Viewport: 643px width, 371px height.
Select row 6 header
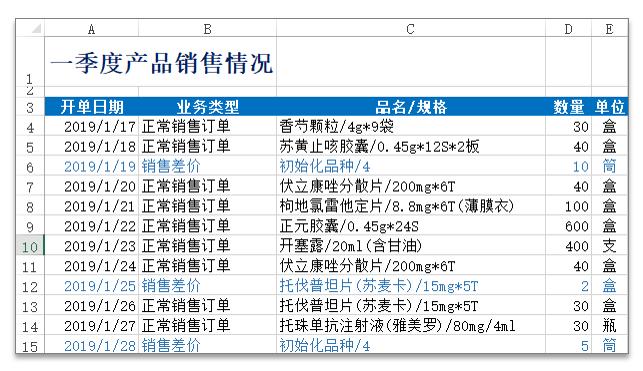30,167
